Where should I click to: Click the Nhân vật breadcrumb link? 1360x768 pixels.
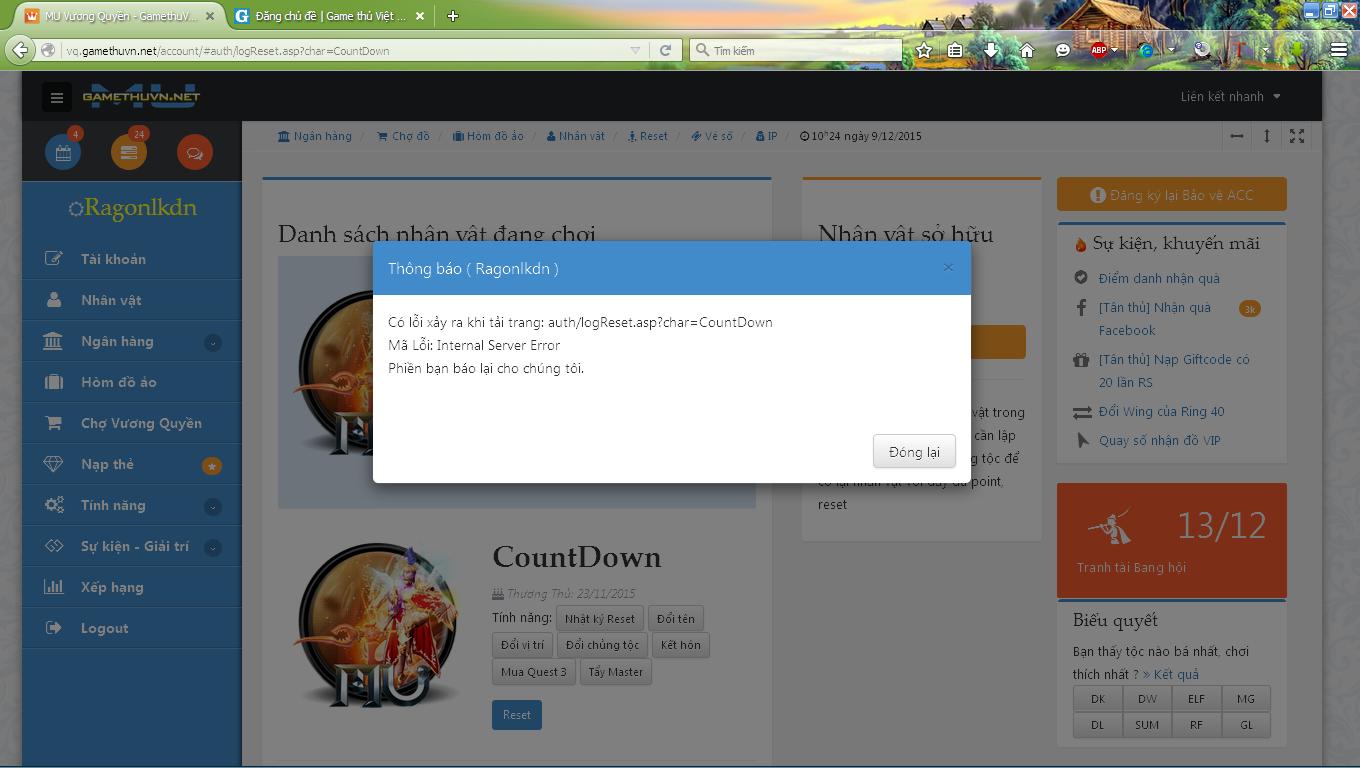click(x=576, y=136)
